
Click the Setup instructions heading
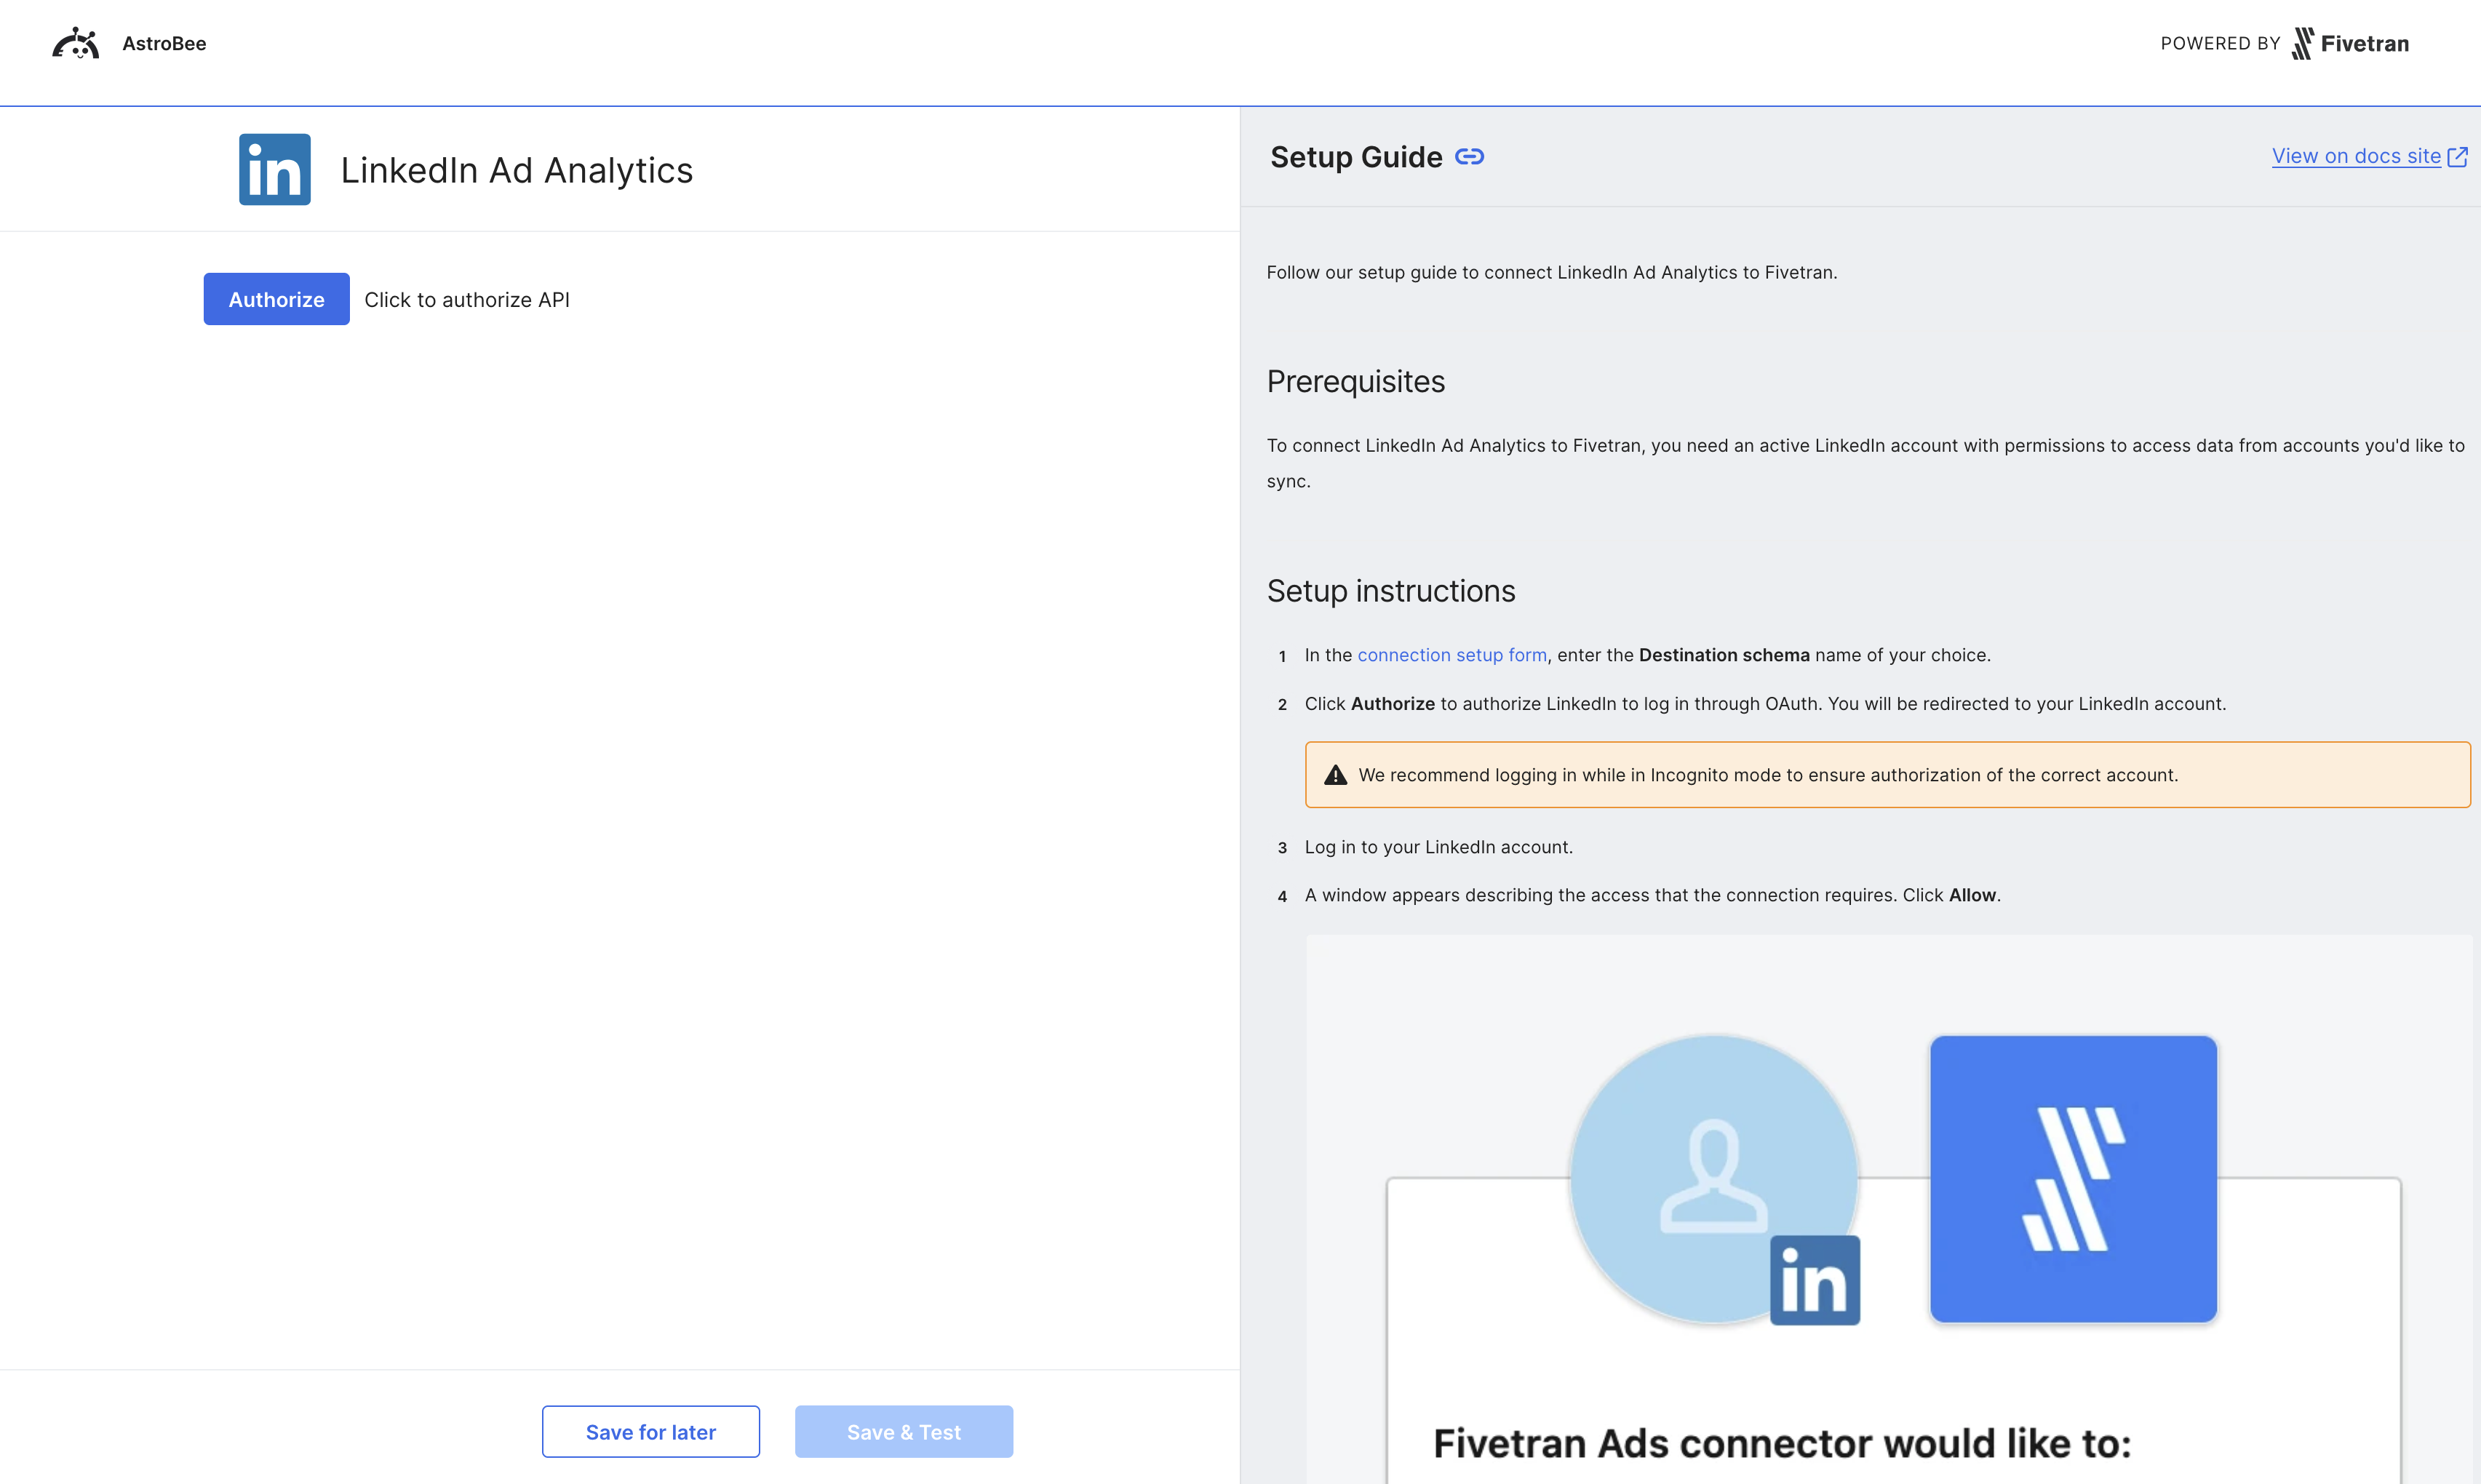(1390, 591)
